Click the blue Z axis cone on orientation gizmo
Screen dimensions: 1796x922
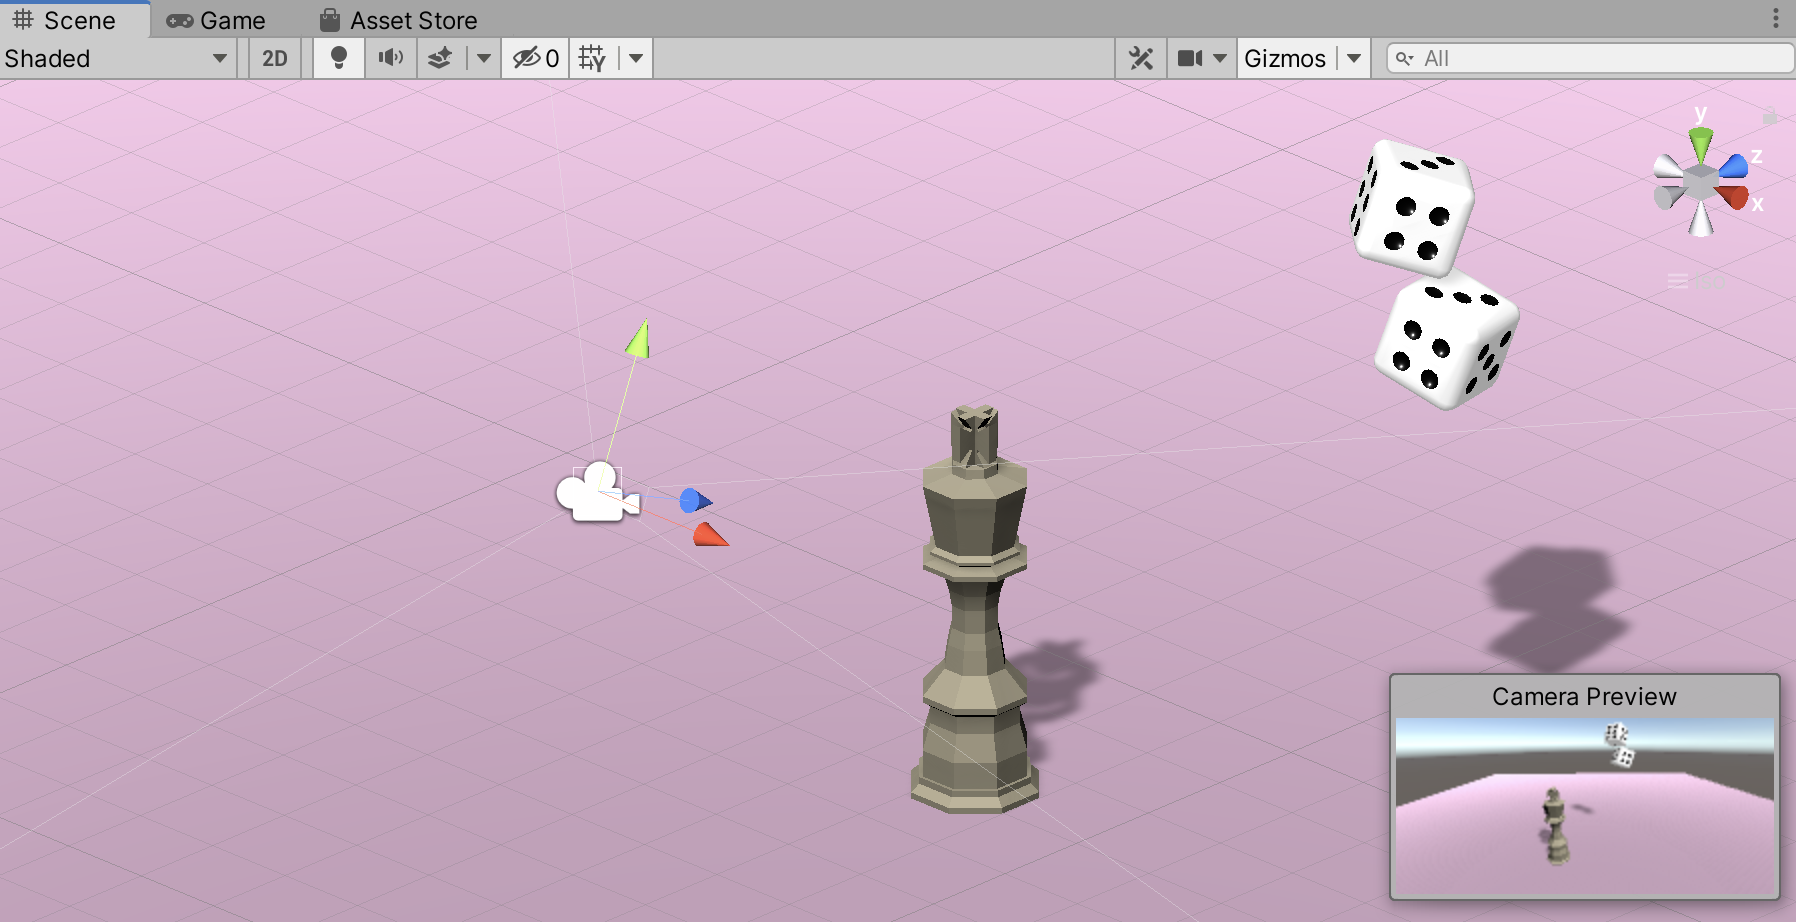click(x=1734, y=165)
